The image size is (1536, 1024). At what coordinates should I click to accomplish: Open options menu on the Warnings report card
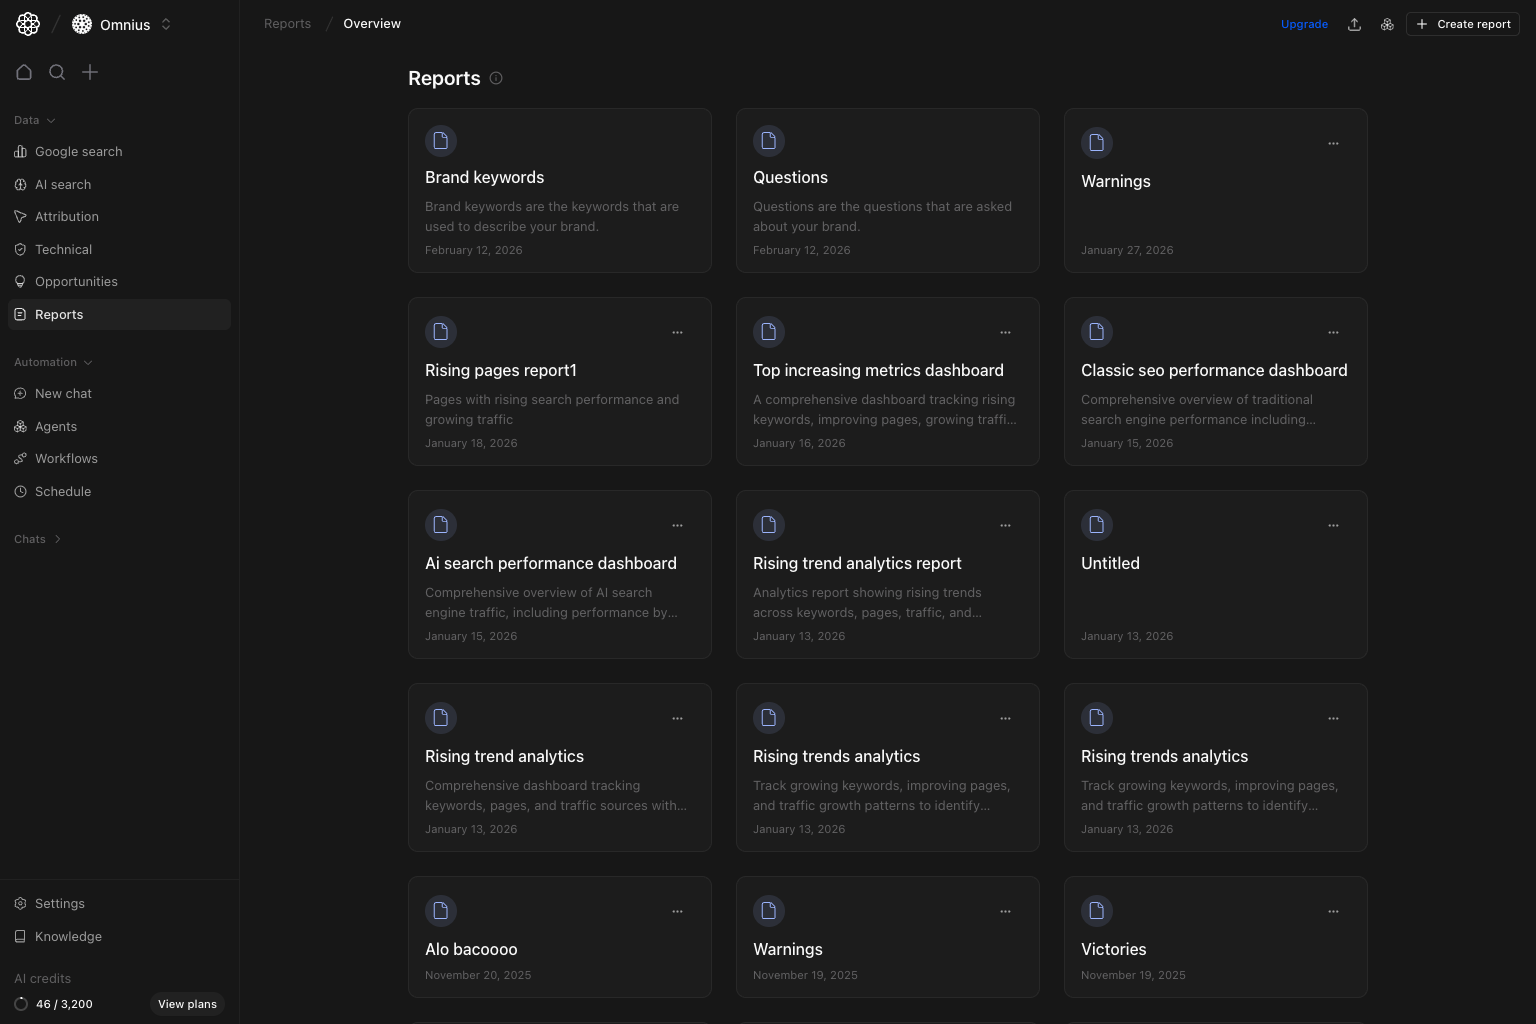[1333, 143]
